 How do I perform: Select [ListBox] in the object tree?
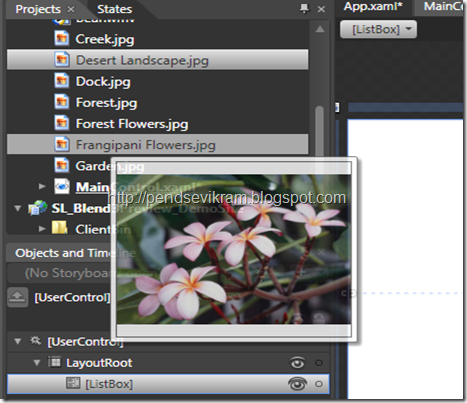click(168, 384)
